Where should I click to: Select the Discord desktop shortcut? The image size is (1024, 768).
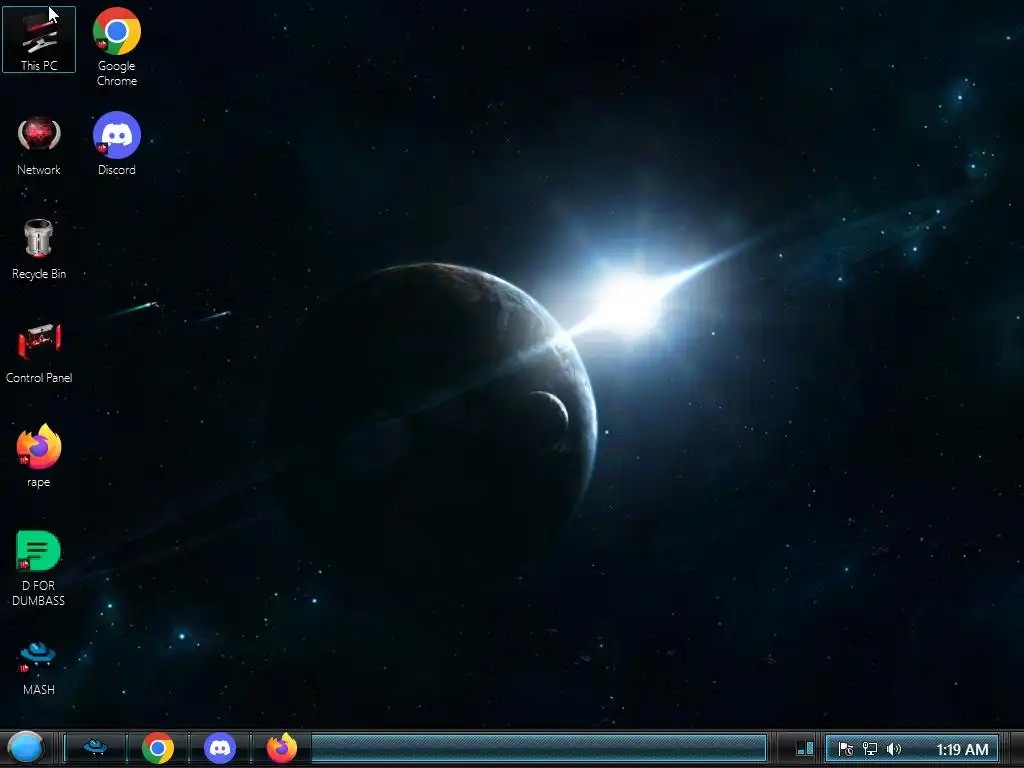coord(116,144)
